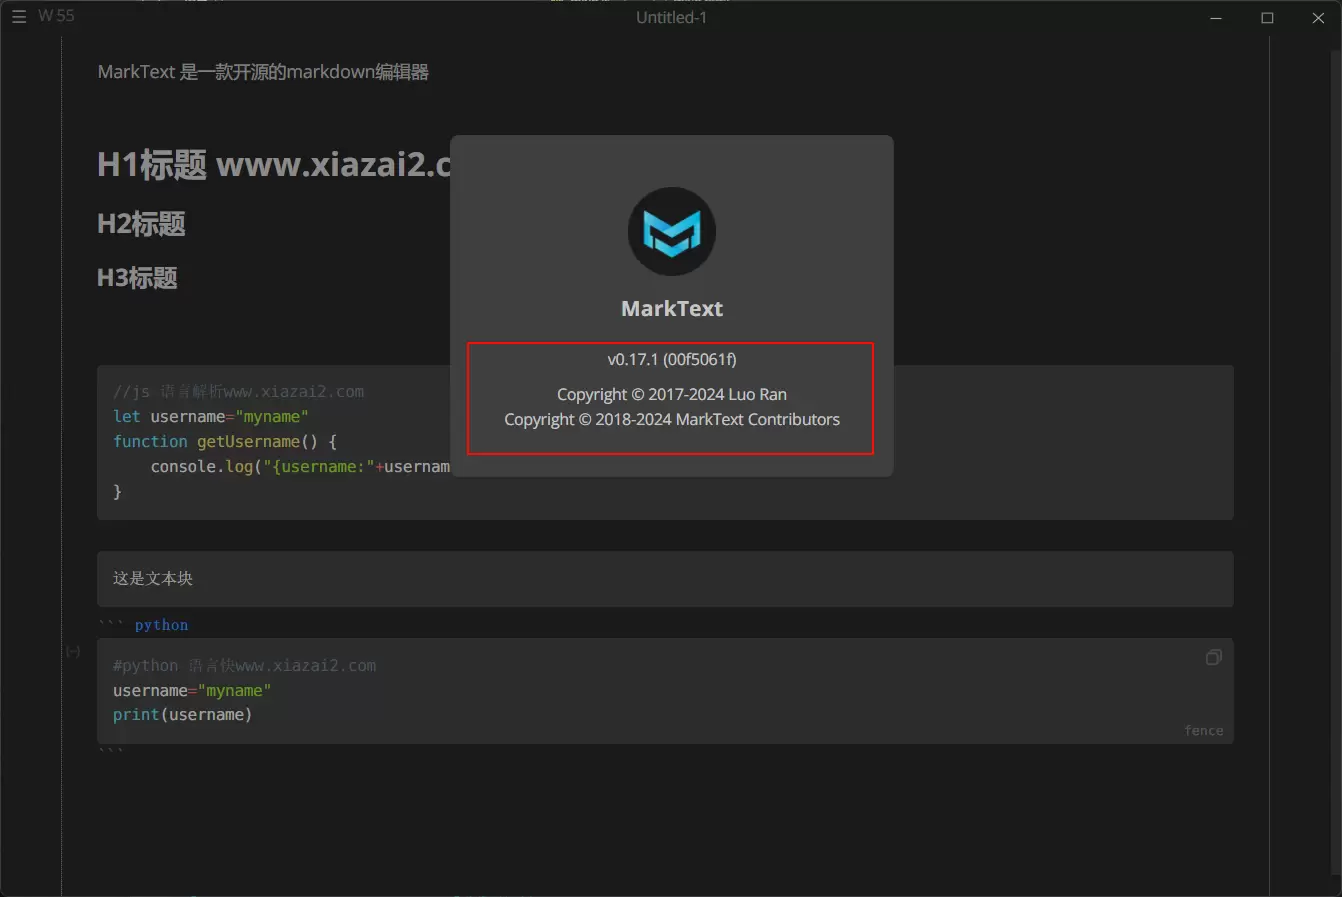Click the MarkText intro paragraph
1342x897 pixels.
(263, 72)
